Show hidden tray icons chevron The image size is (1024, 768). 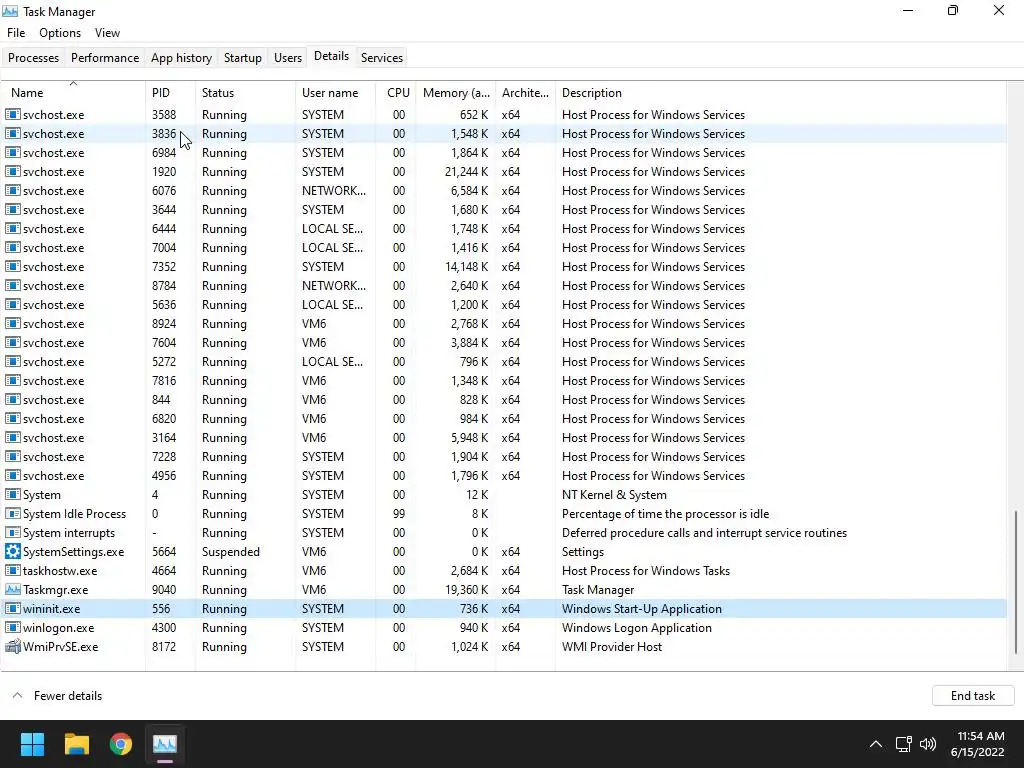click(x=876, y=744)
